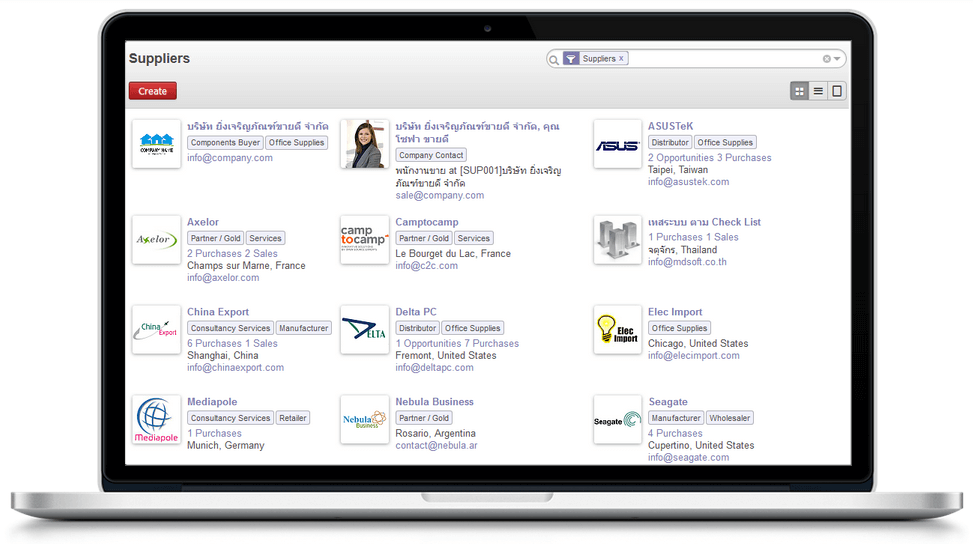973x544 pixels.
Task: Open the Axelor logo thumbnail
Action: [156, 240]
